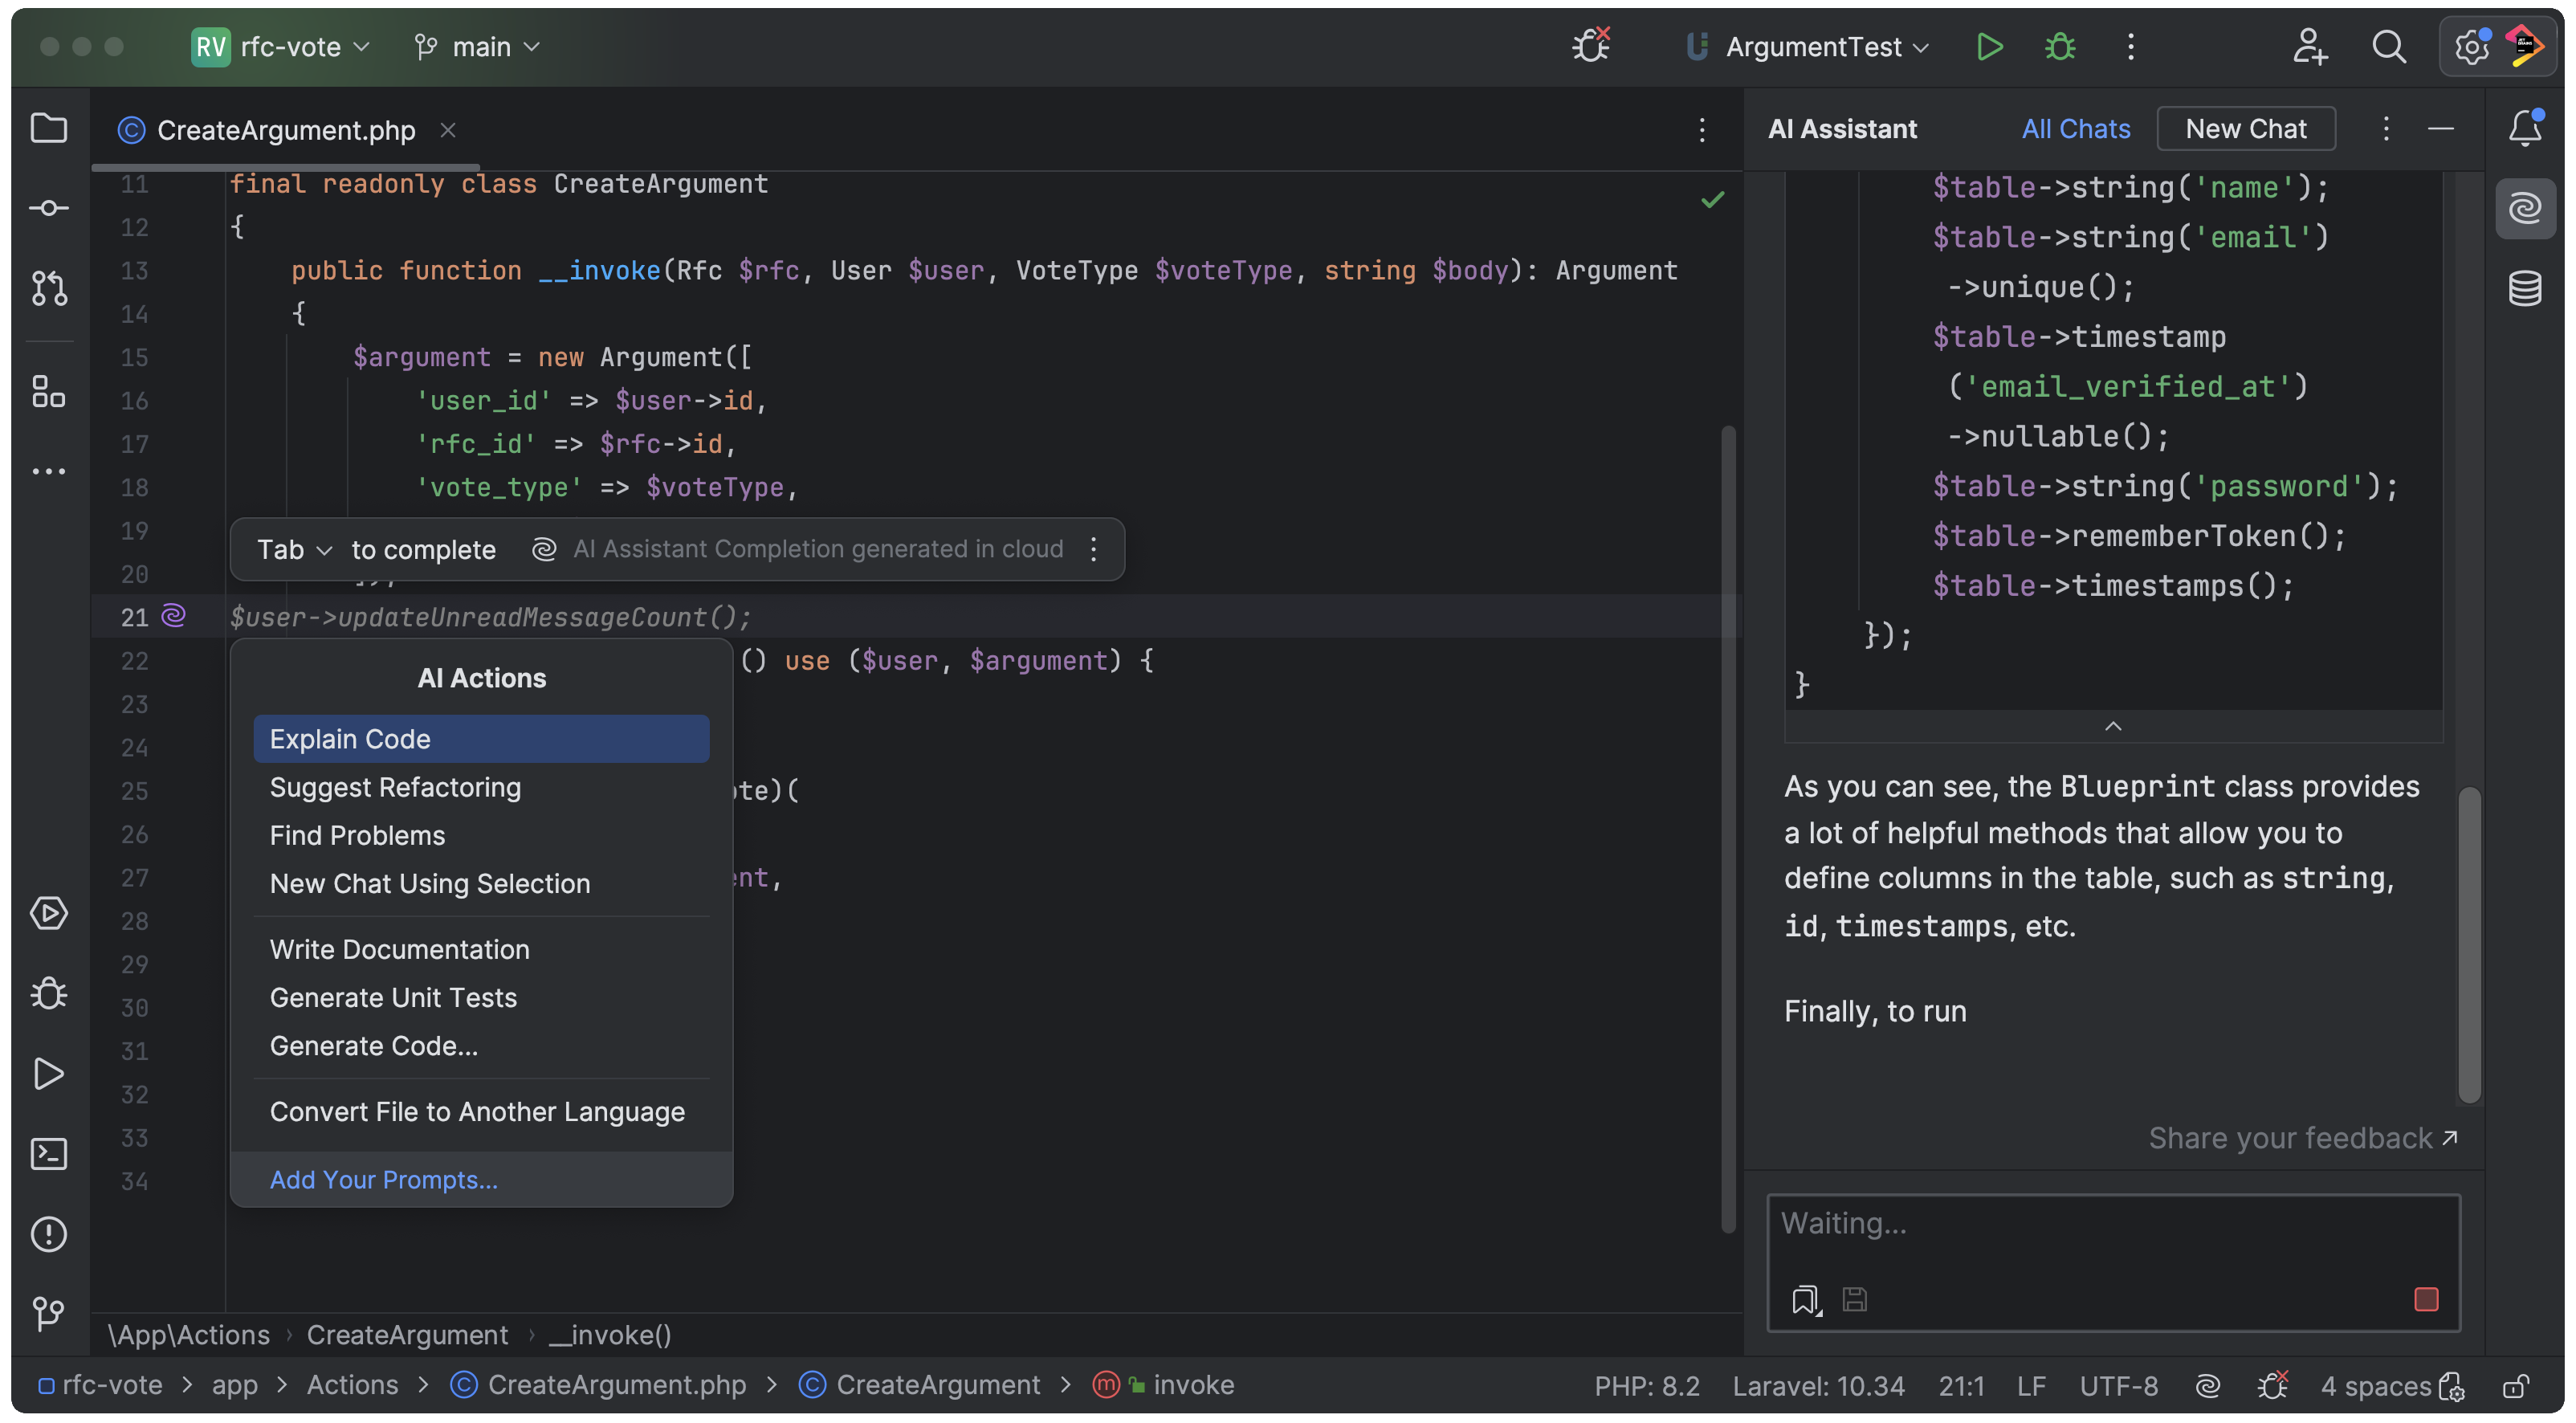Screen dimensions: 2576x1423
Task: Toggle read-only lock in status bar
Action: click(x=2516, y=1385)
